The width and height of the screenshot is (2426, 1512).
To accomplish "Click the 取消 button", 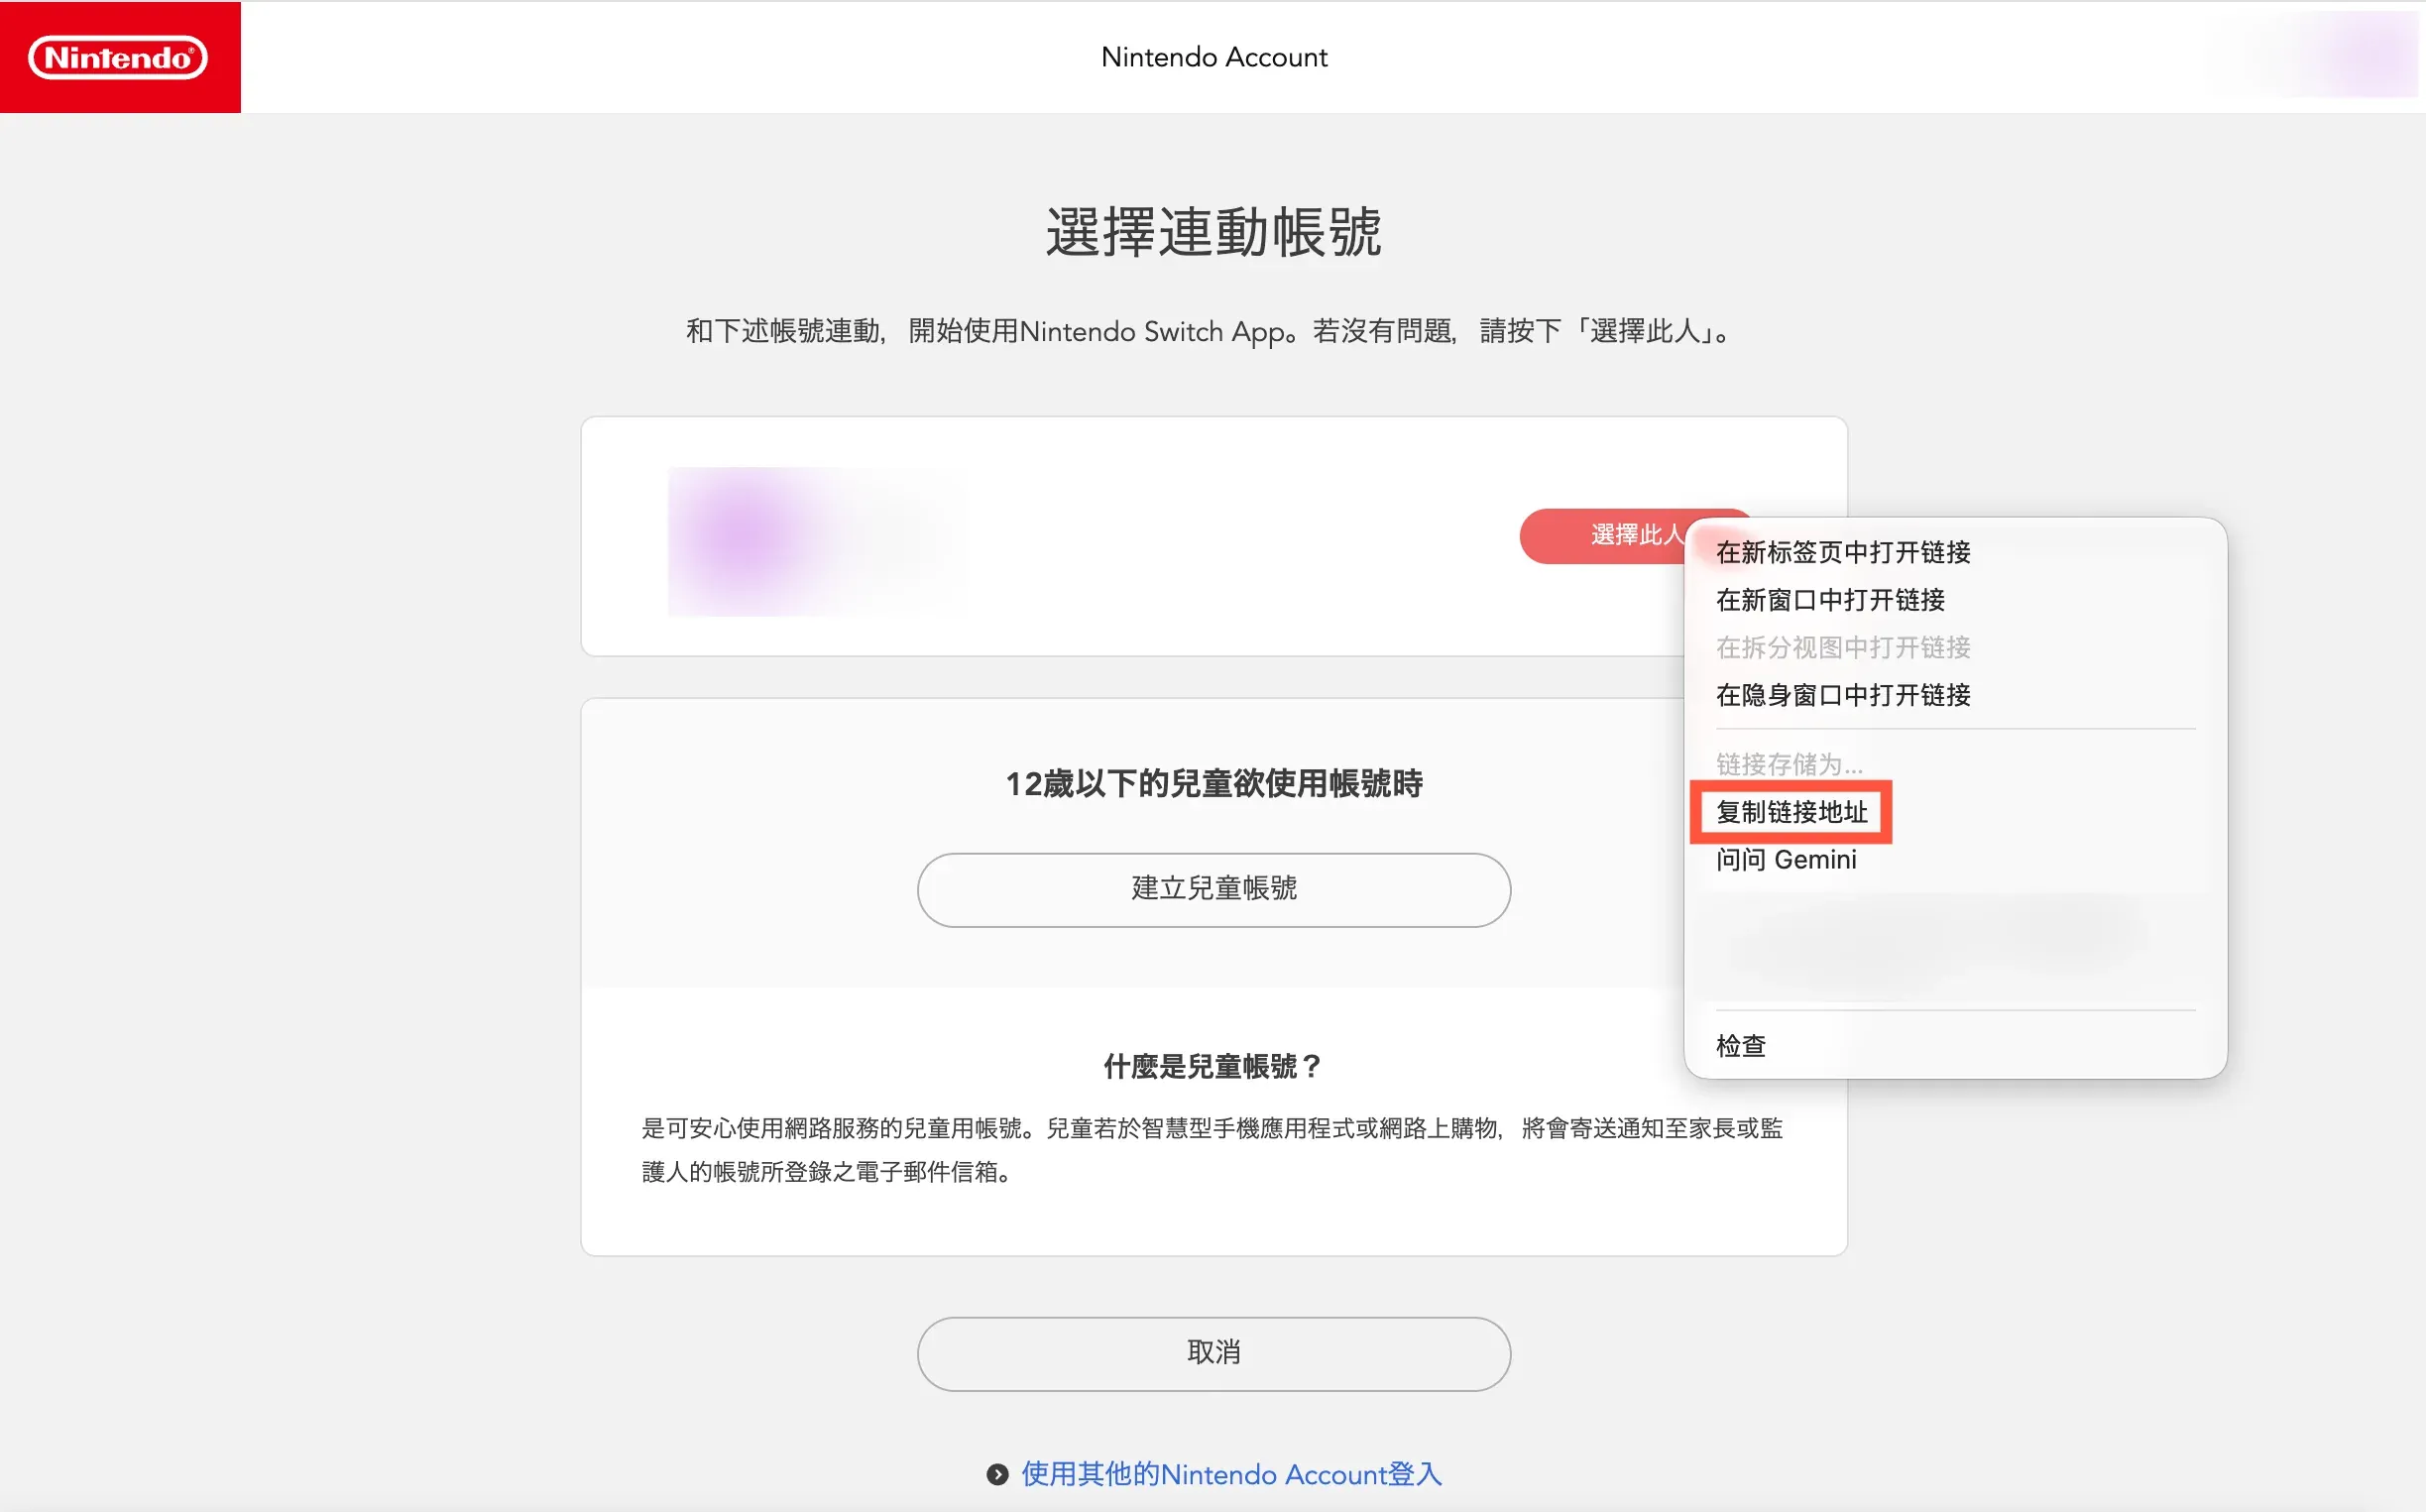I will pyautogui.click(x=1213, y=1353).
